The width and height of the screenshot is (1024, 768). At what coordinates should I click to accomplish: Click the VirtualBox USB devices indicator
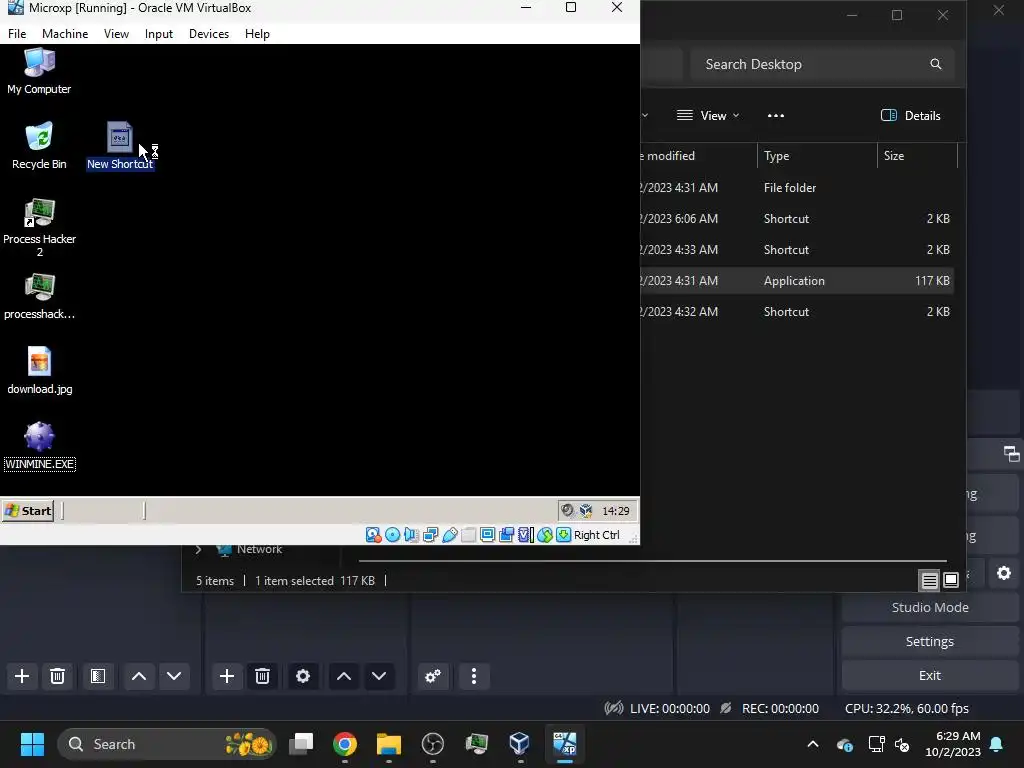449,535
